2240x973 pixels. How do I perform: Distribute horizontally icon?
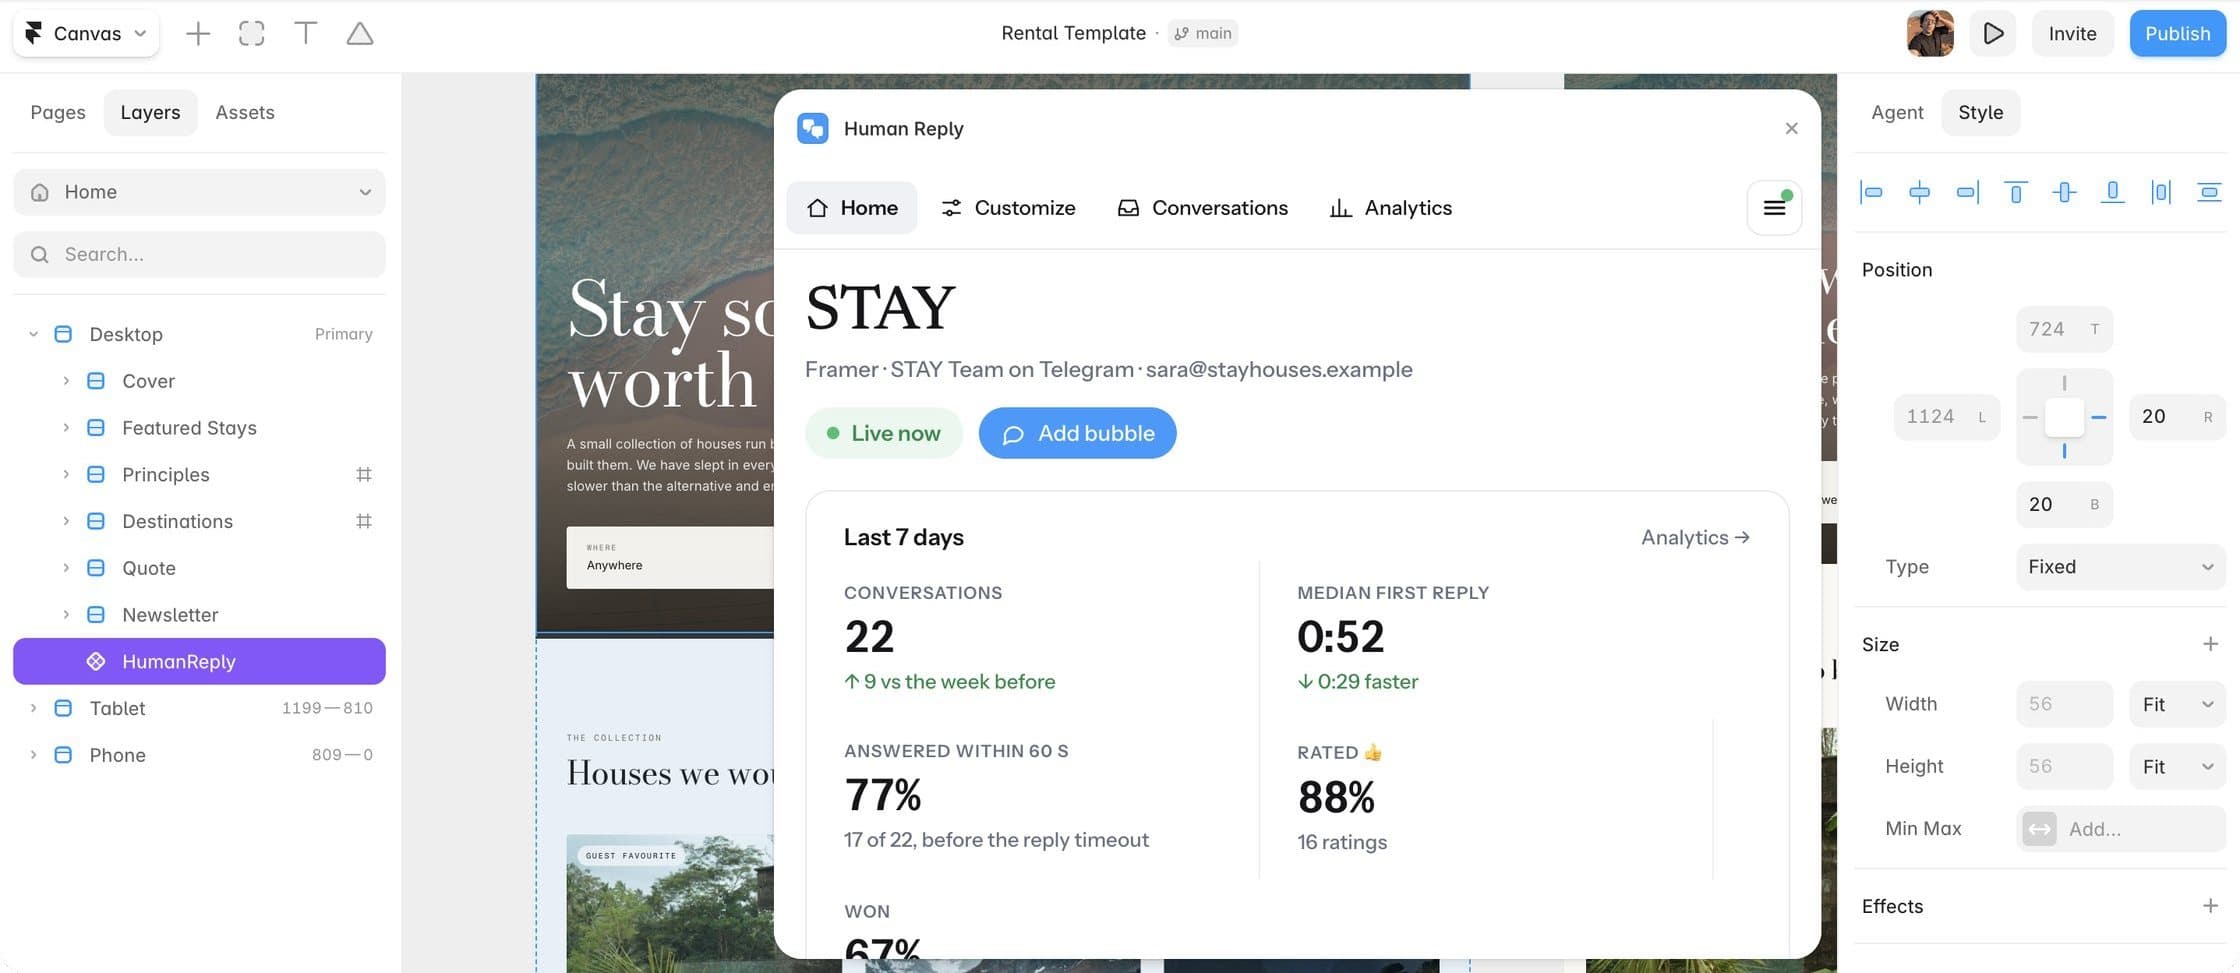pos(2161,192)
